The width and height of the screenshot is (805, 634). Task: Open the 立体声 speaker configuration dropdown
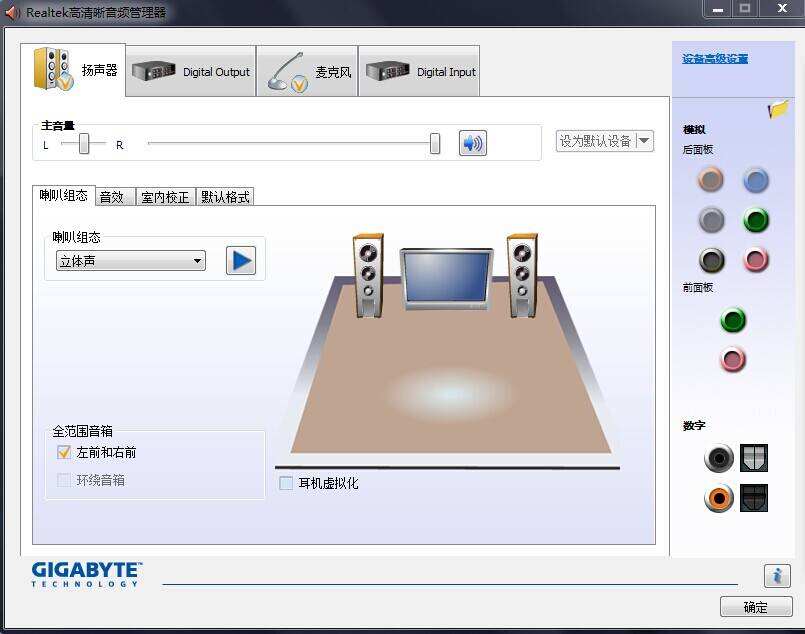[129, 260]
